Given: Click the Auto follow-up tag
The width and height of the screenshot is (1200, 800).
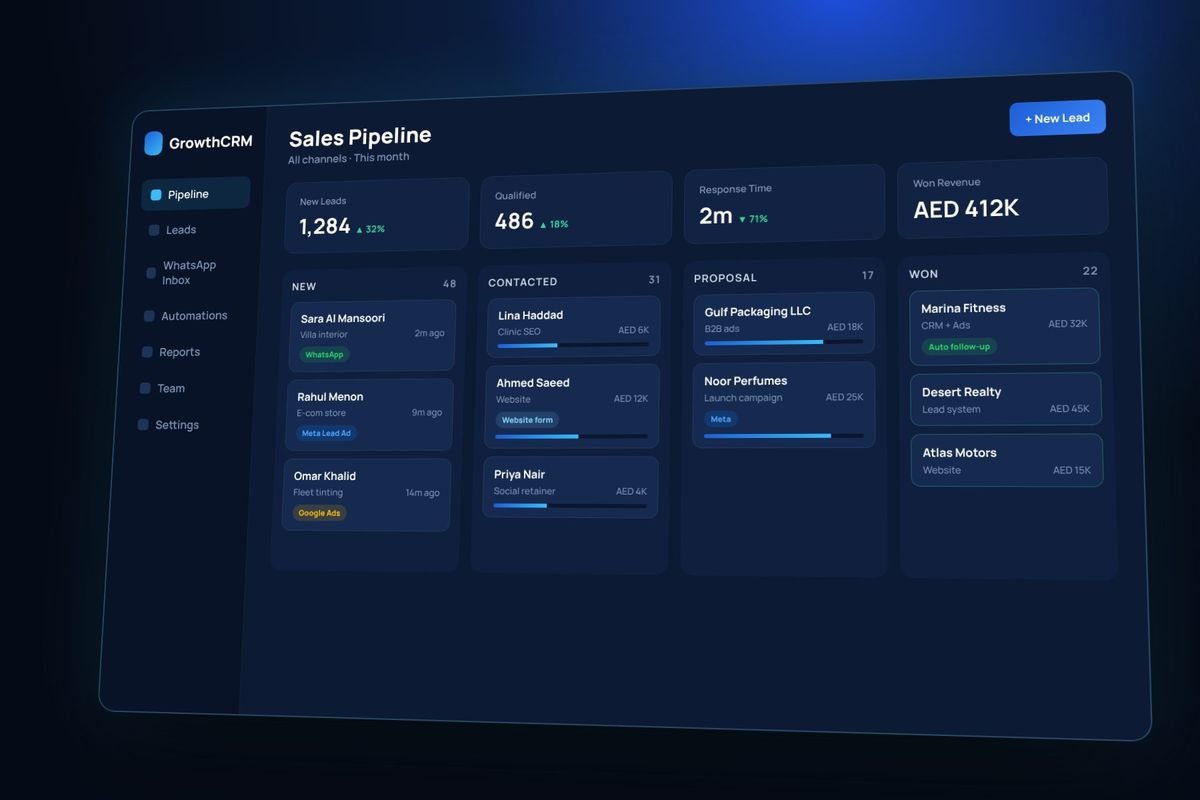Looking at the screenshot, I should tap(959, 347).
